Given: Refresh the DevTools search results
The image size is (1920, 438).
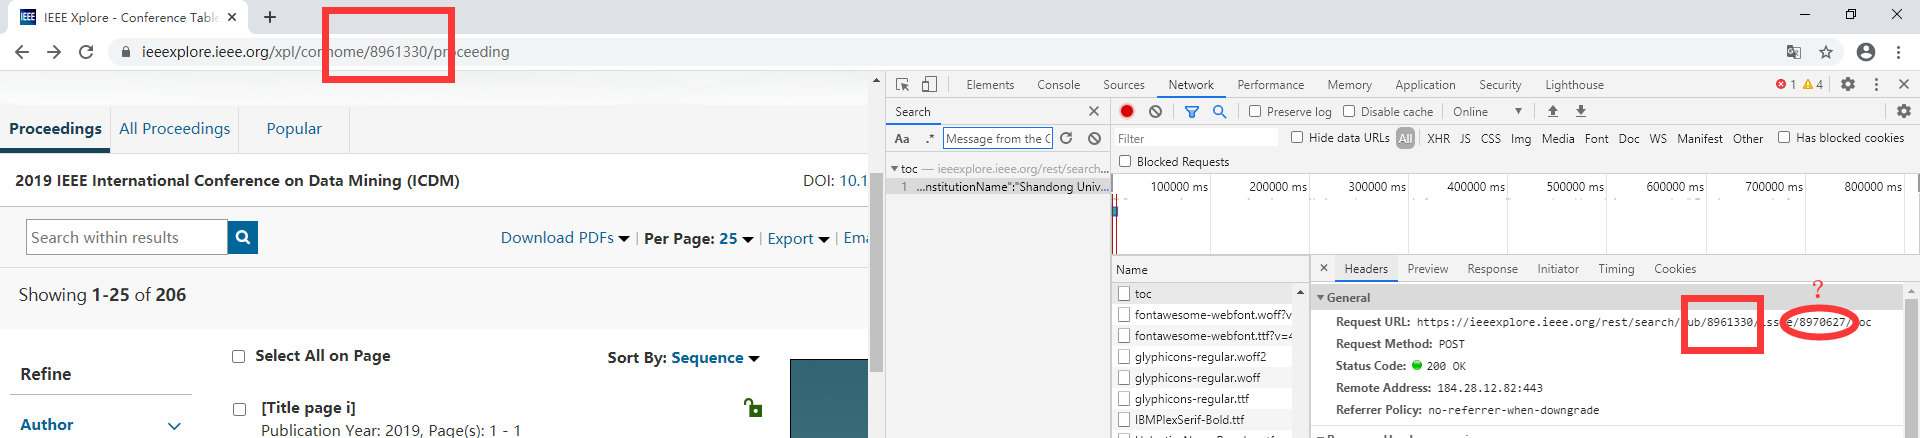Looking at the screenshot, I should coord(1066,139).
